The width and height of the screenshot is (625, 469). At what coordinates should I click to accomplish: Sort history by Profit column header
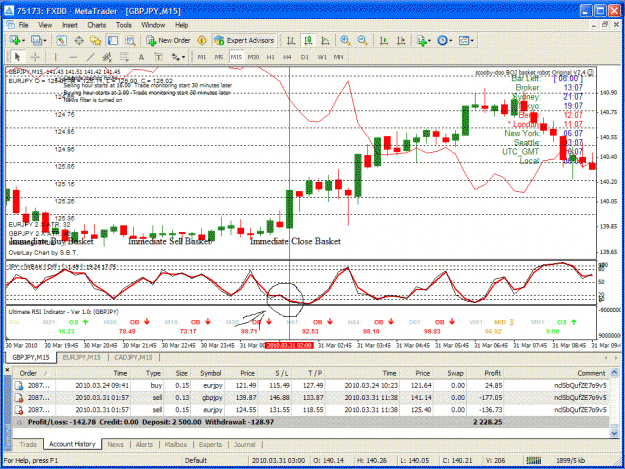pyautogui.click(x=493, y=373)
